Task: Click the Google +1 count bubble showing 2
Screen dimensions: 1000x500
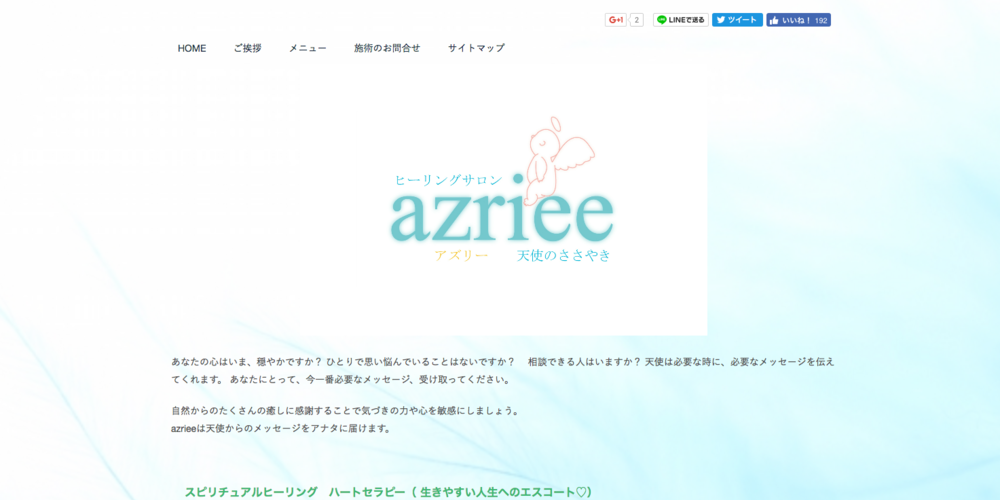Action: click(636, 20)
